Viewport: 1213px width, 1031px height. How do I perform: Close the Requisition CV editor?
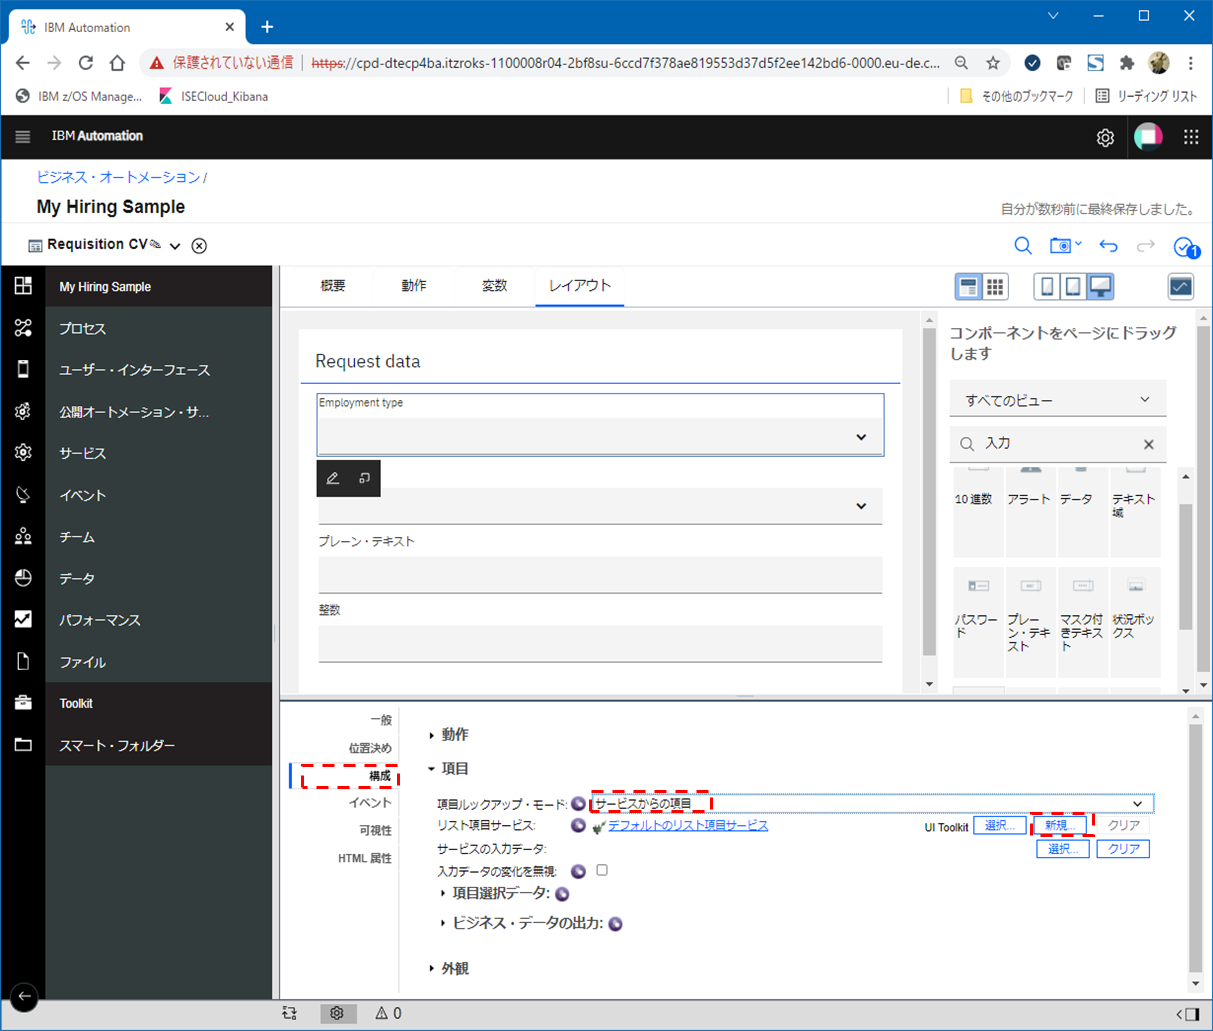199,245
